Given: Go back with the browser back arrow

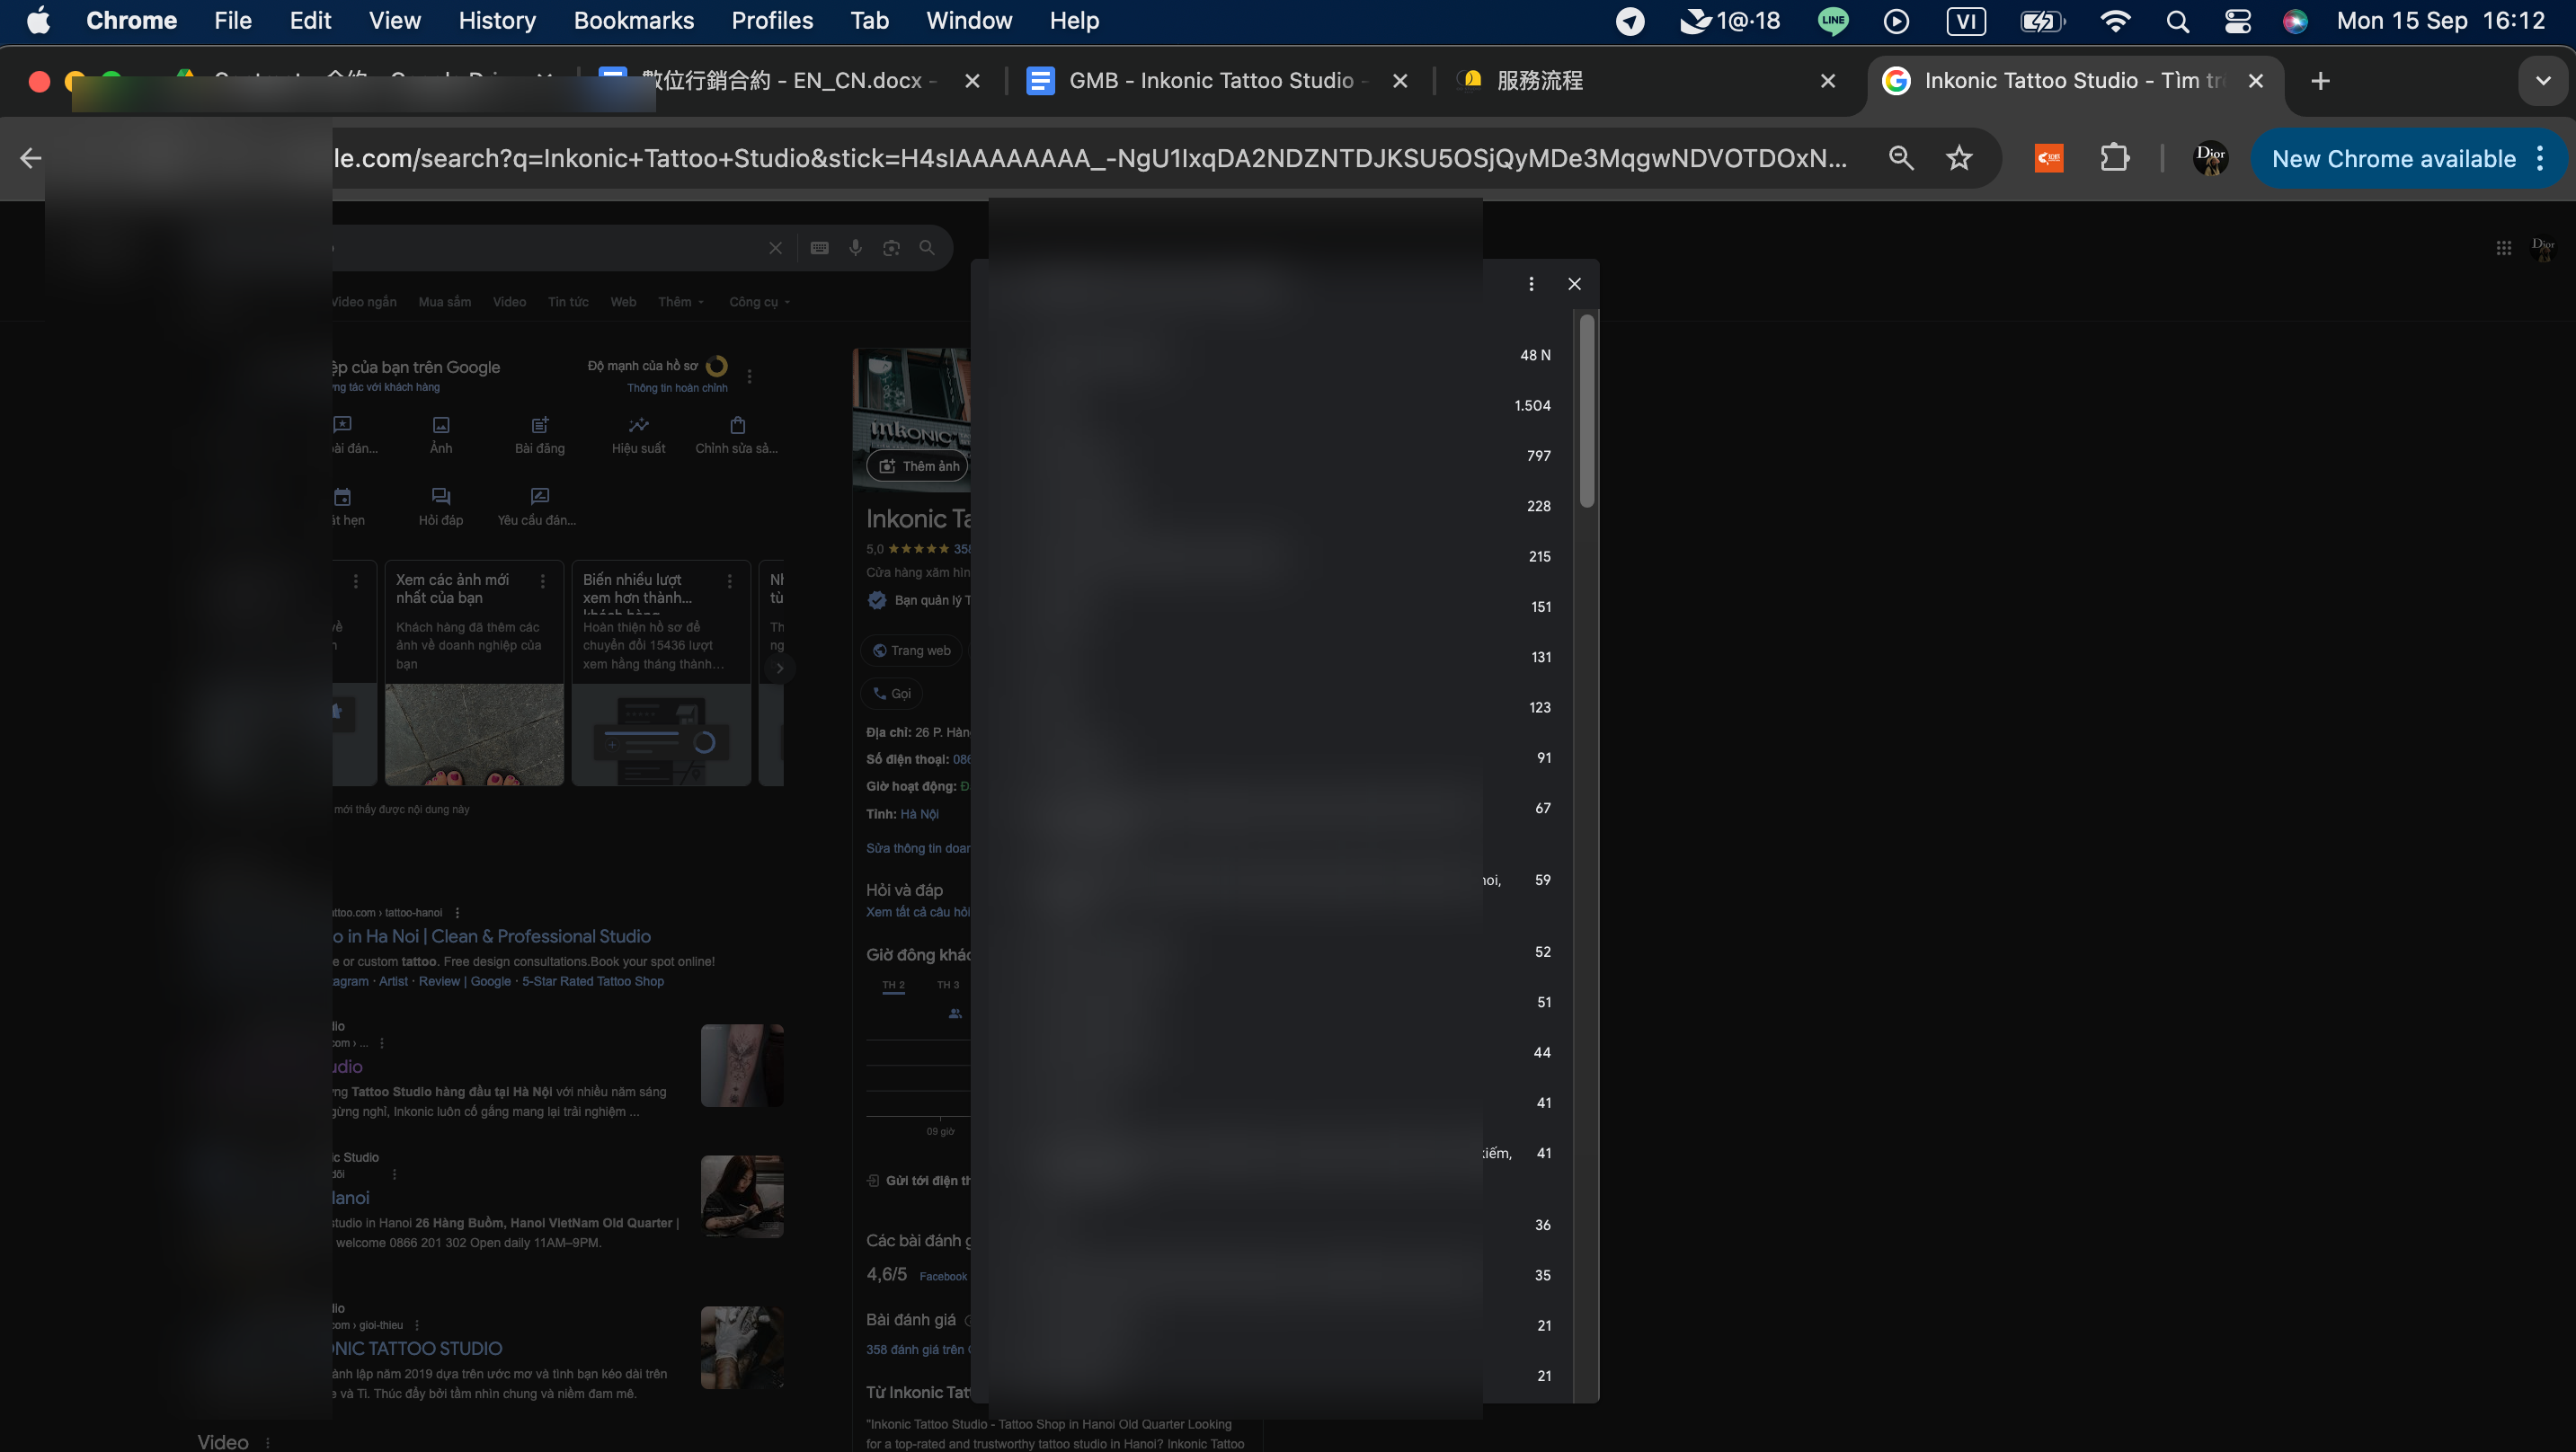Looking at the screenshot, I should tap(31, 158).
